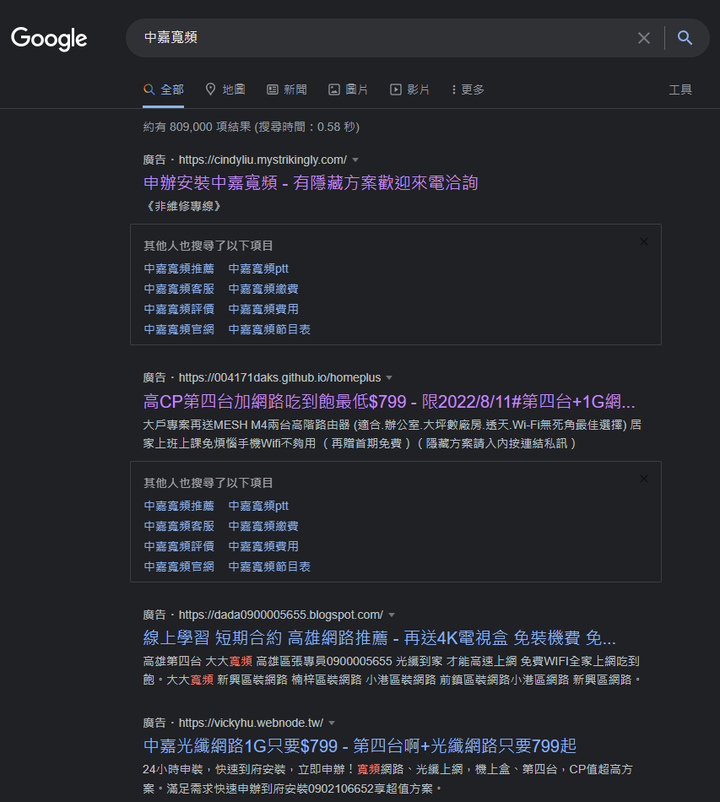Click 中嘉寬頻繳費 in second suggestion box
Screen dimensions: 720x802
point(263,526)
